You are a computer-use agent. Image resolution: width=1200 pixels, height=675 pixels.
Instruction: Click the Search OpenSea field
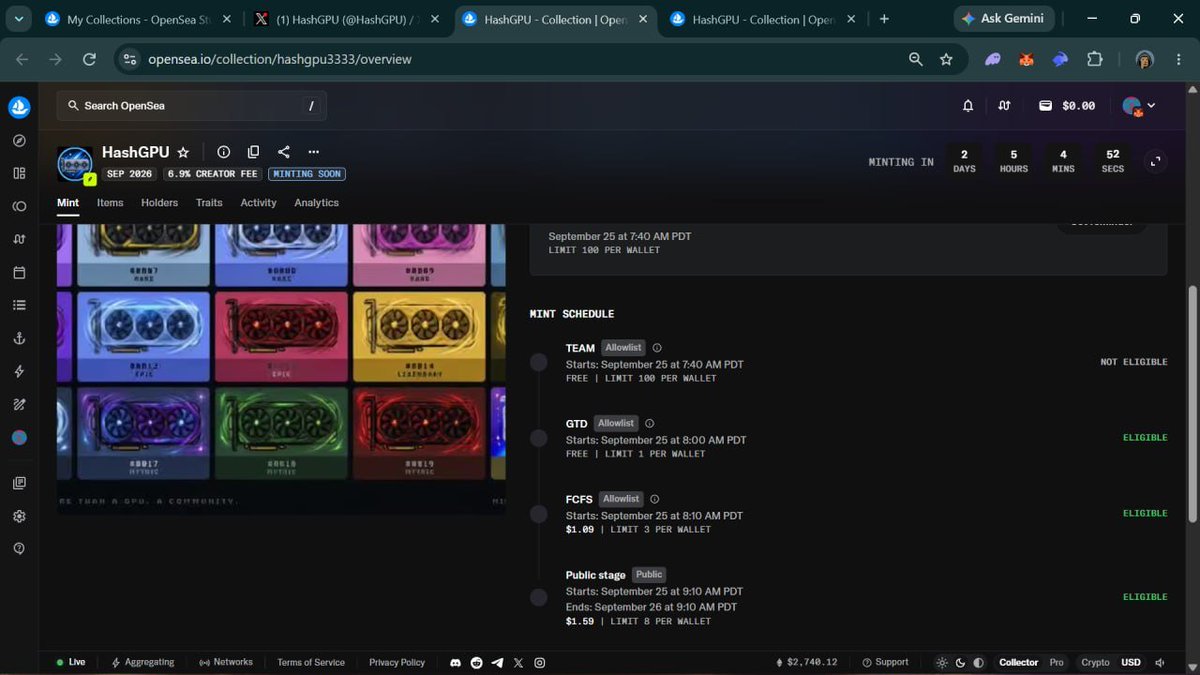tap(191, 106)
